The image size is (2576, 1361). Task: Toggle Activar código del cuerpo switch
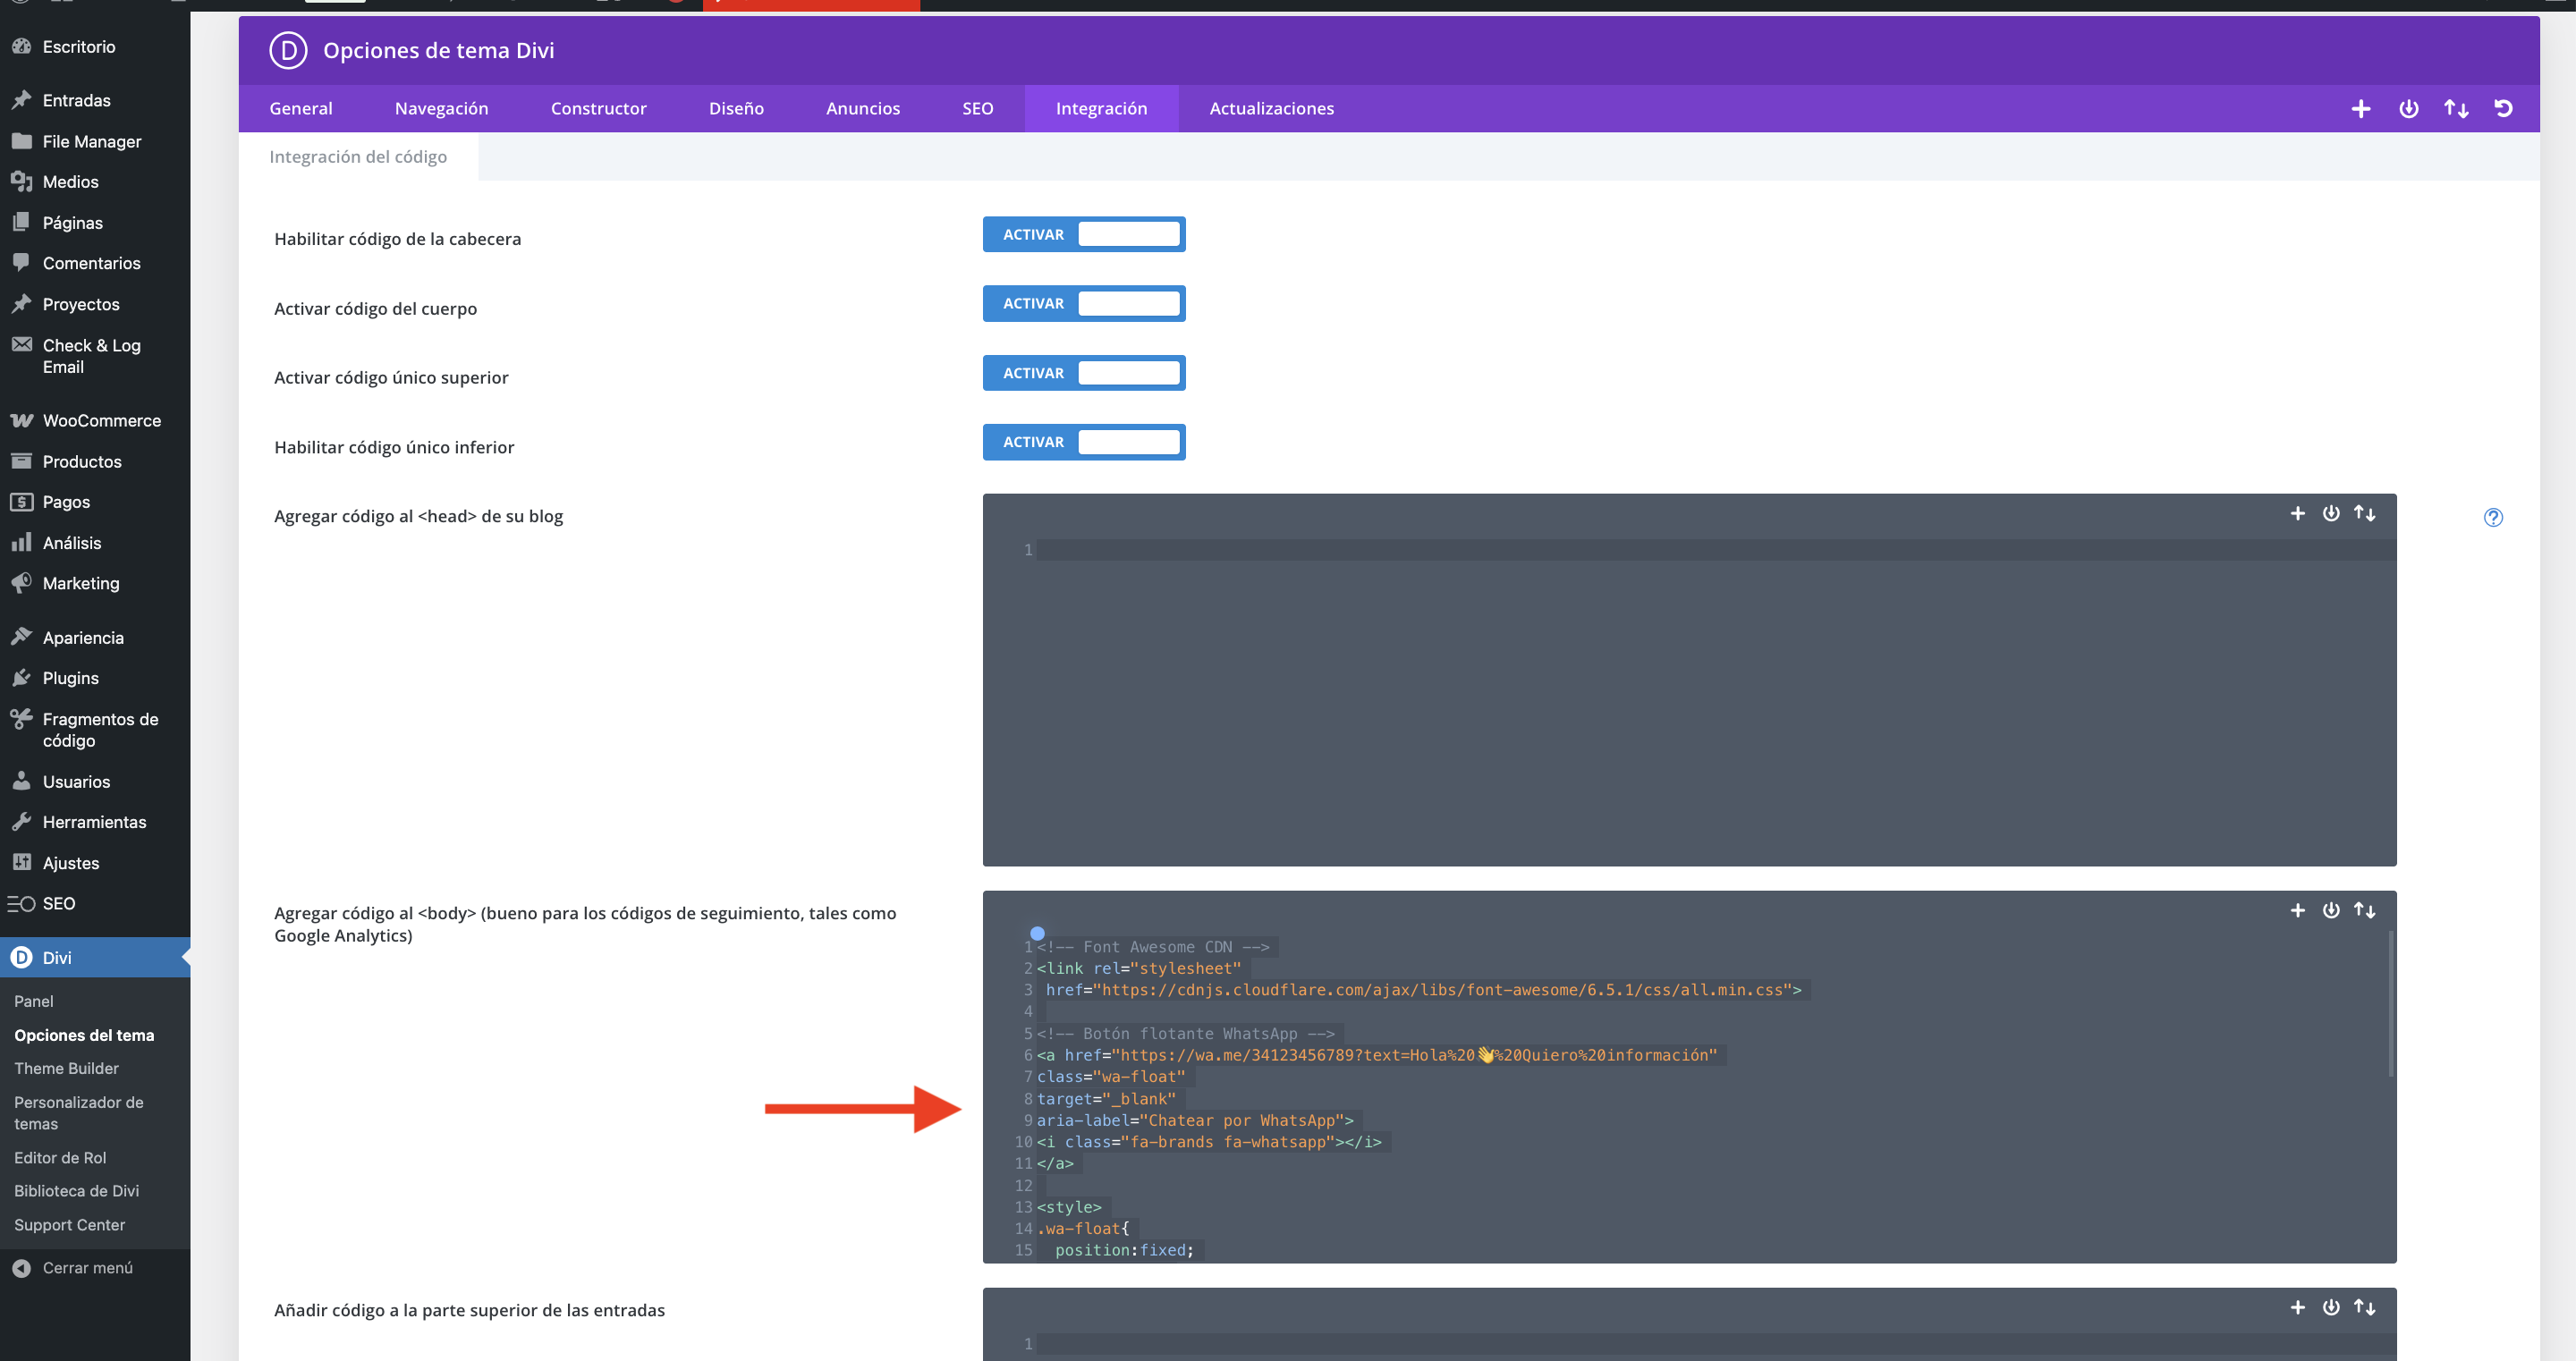tap(1083, 303)
